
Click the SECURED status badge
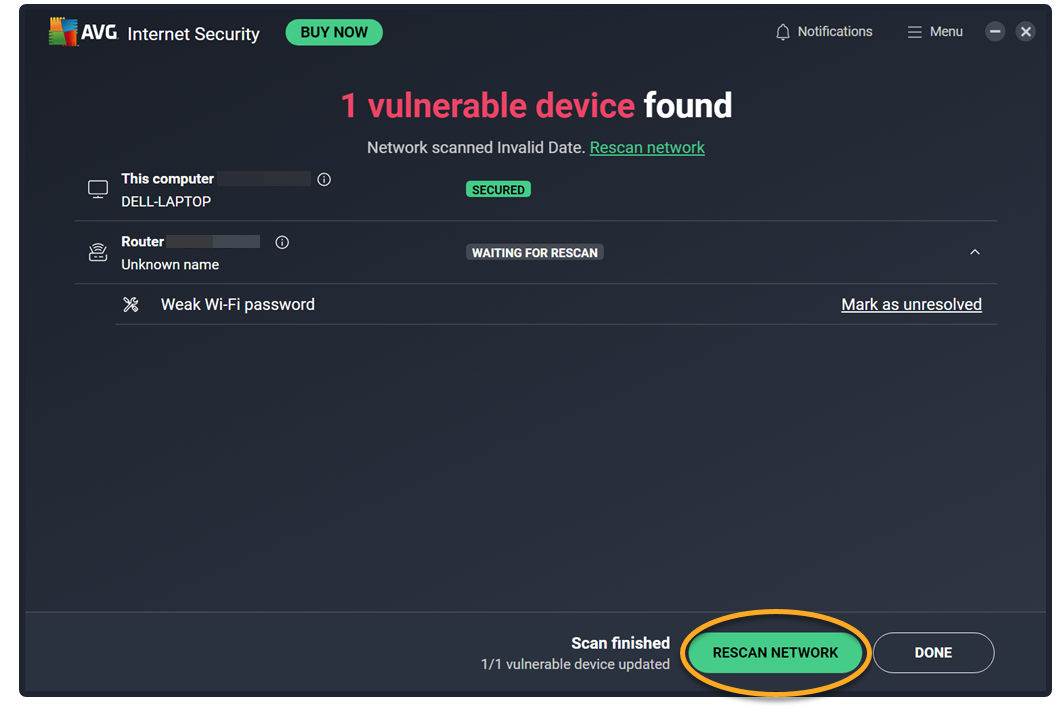(x=498, y=189)
